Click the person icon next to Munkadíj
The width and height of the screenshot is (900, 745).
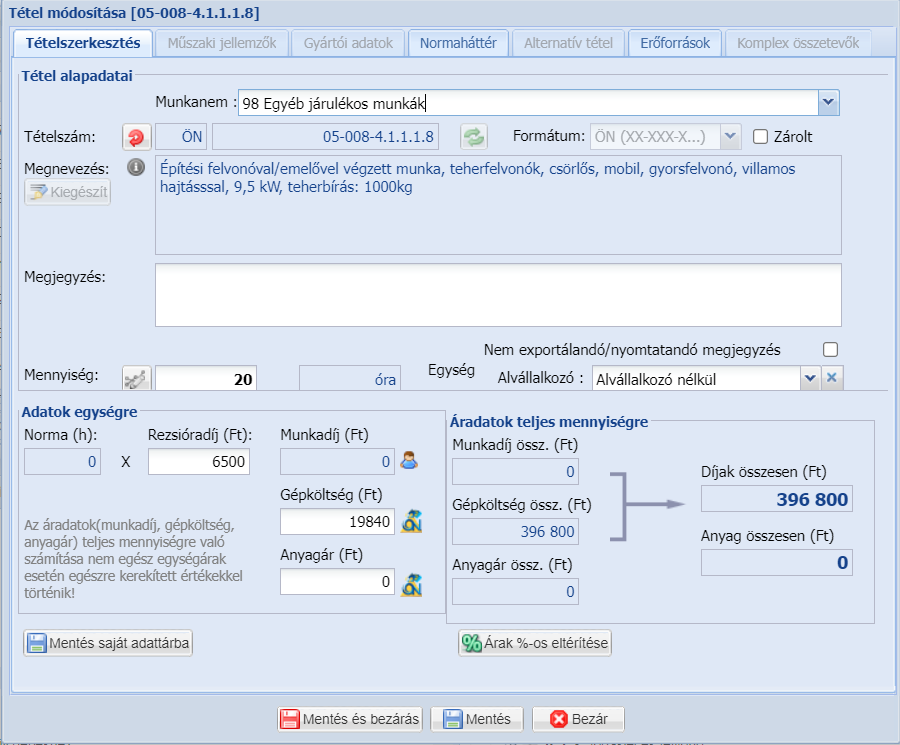click(x=409, y=461)
